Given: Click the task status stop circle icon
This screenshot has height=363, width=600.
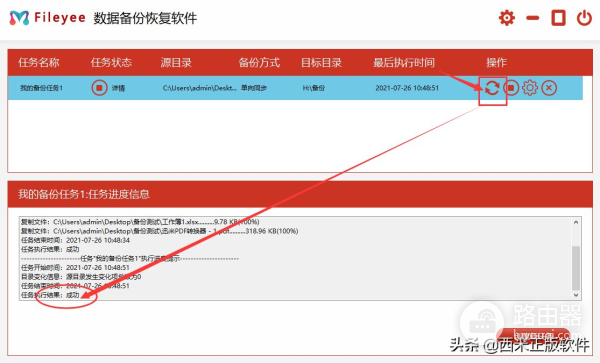Looking at the screenshot, I should [99, 88].
